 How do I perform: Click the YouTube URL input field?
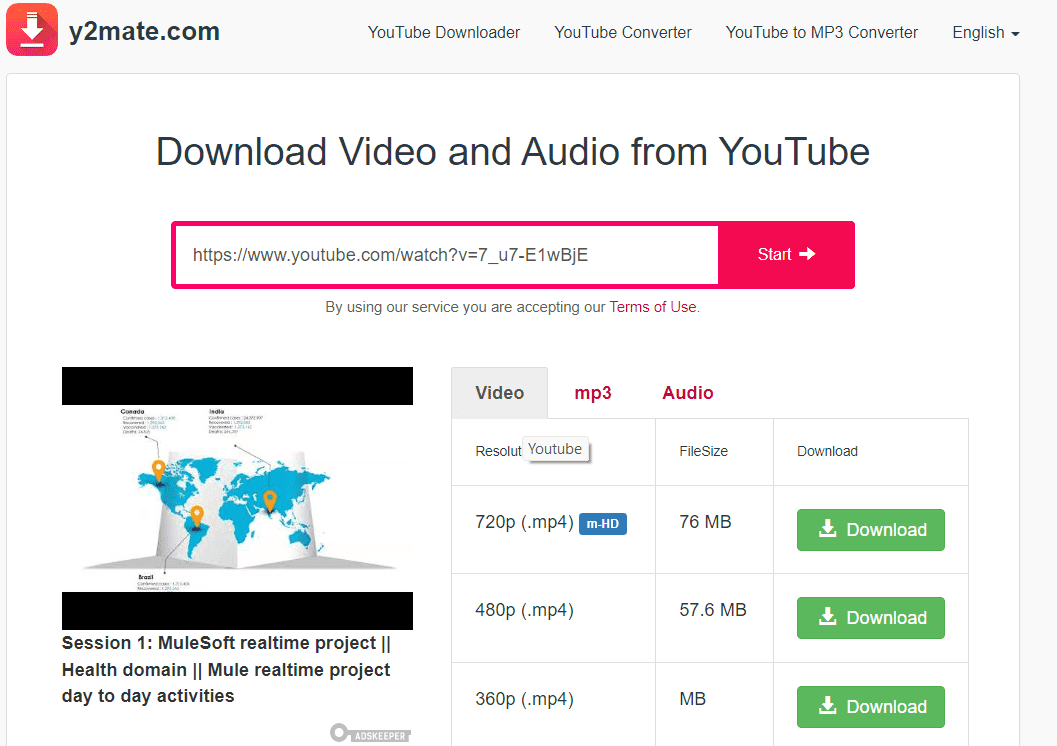pos(446,255)
